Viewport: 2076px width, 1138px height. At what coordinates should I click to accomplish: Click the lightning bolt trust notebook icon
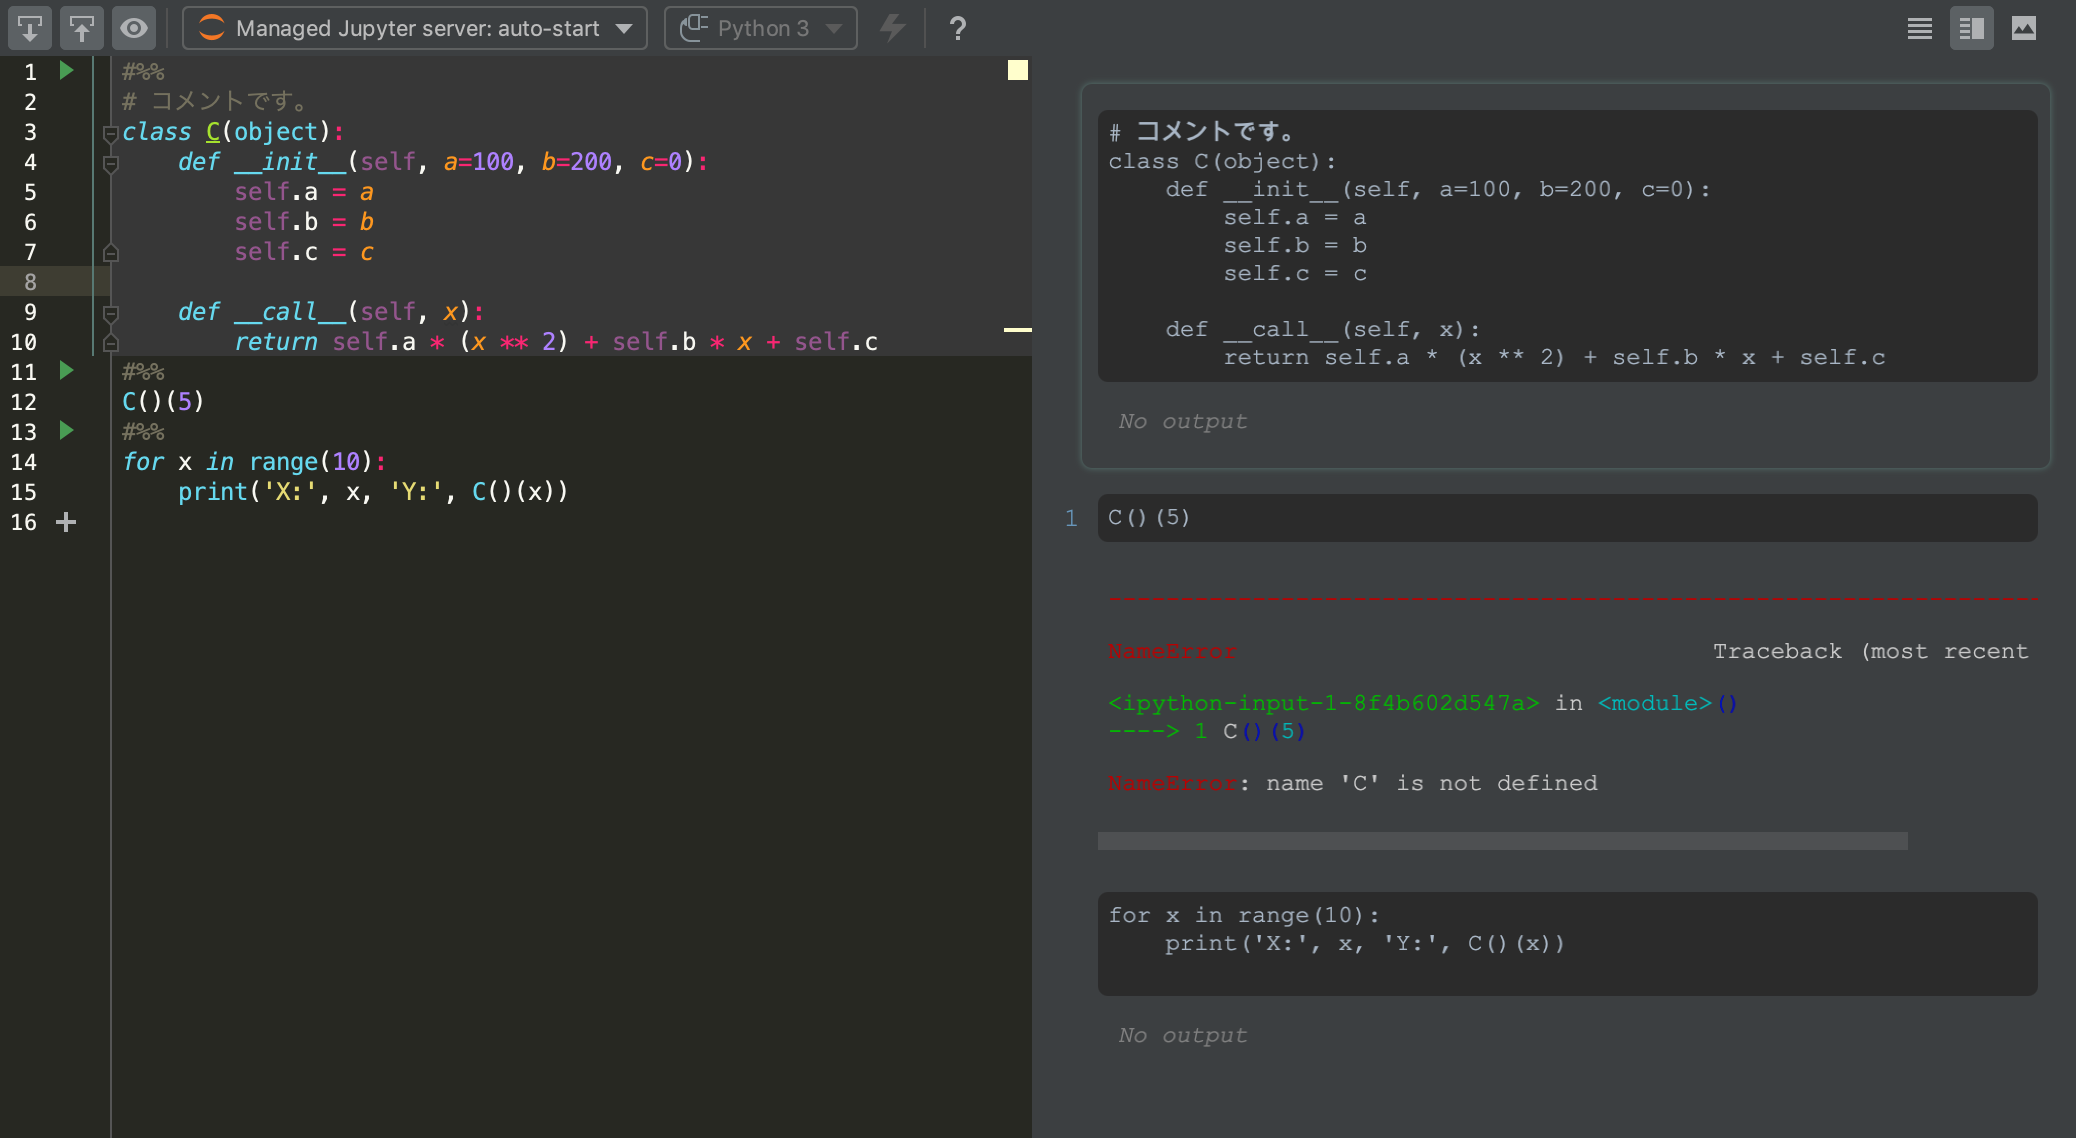(x=892, y=28)
